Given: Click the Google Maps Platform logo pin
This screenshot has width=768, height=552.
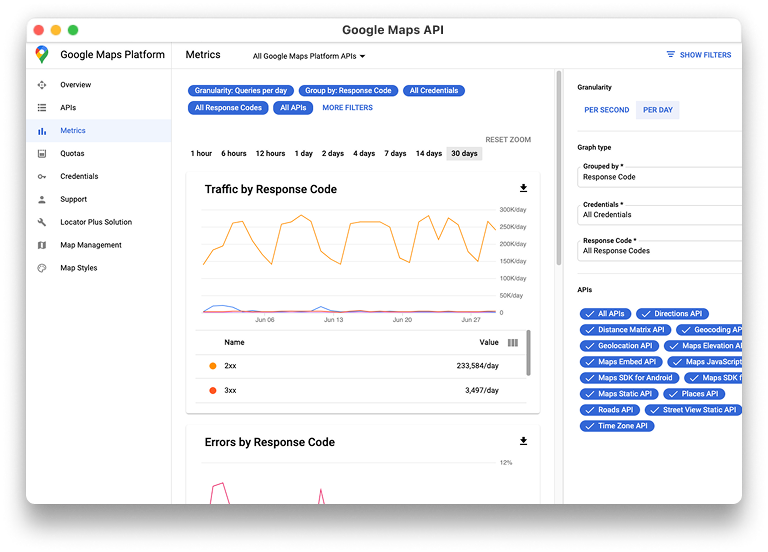Looking at the screenshot, I should click(x=42, y=54).
